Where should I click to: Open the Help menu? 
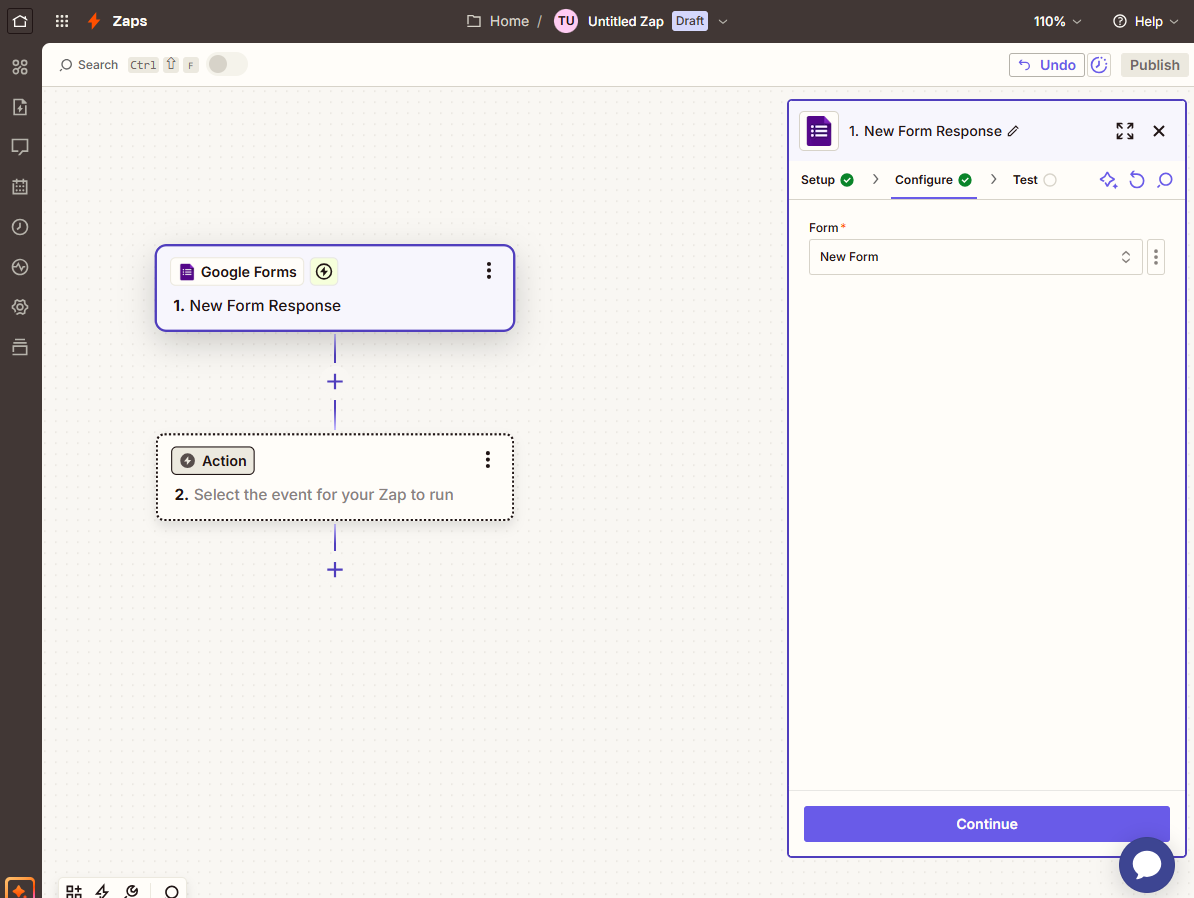click(x=1146, y=21)
